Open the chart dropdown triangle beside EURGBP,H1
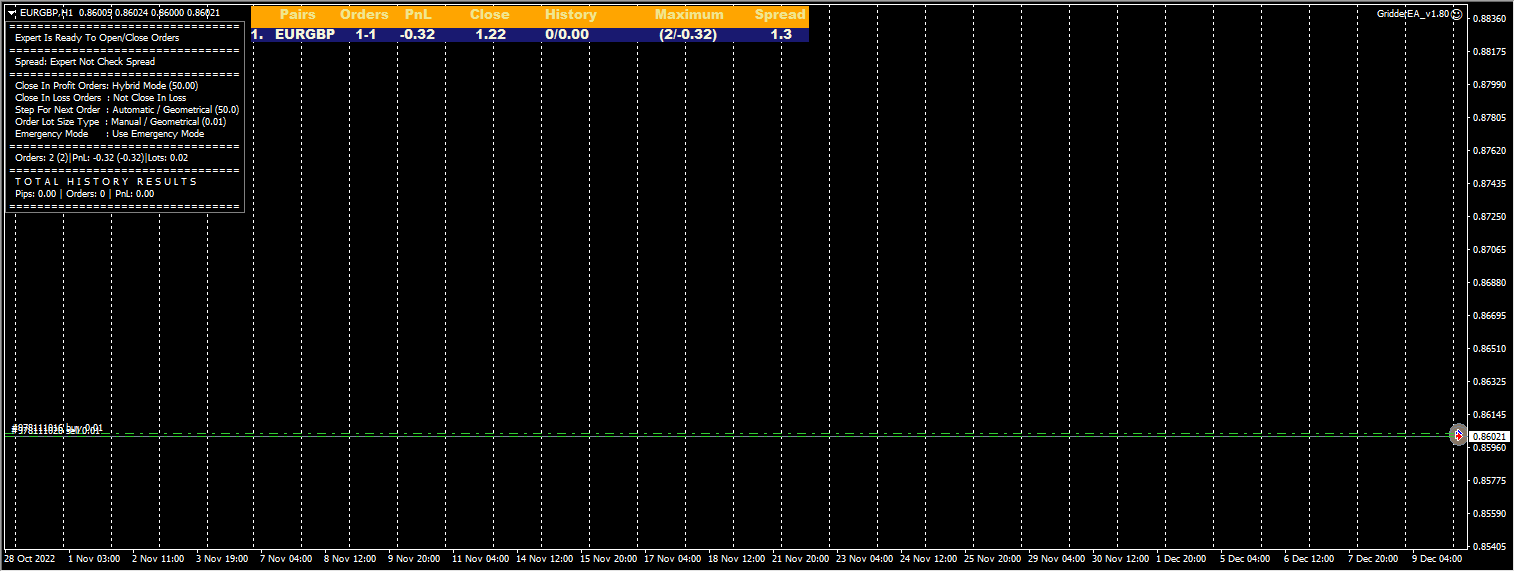The width and height of the screenshot is (1515, 572). 12,12
